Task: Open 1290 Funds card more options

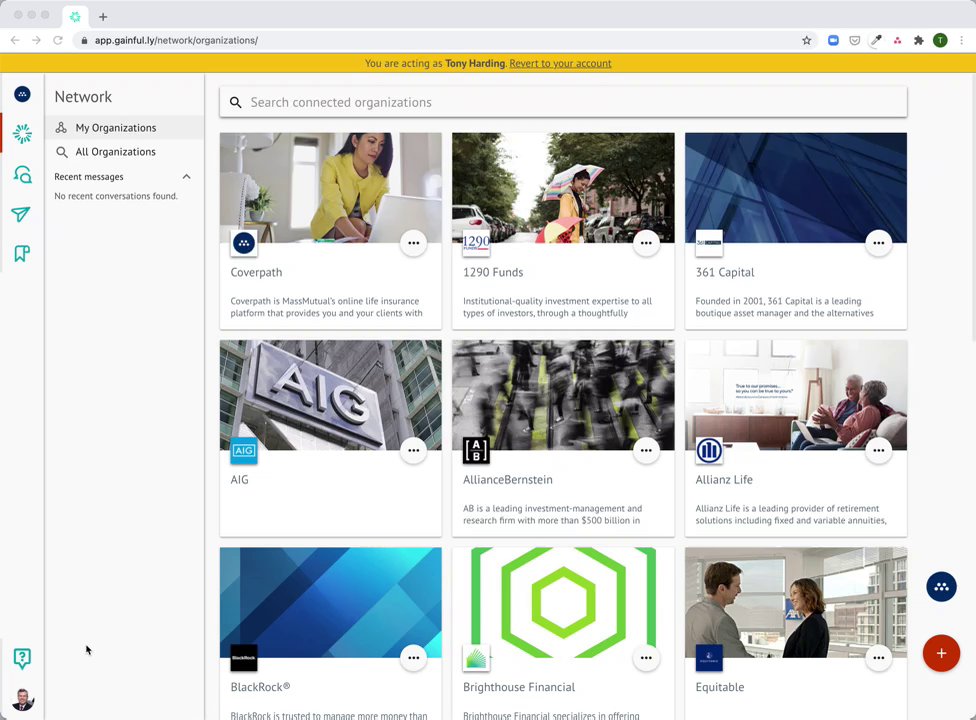Action: 646,243
